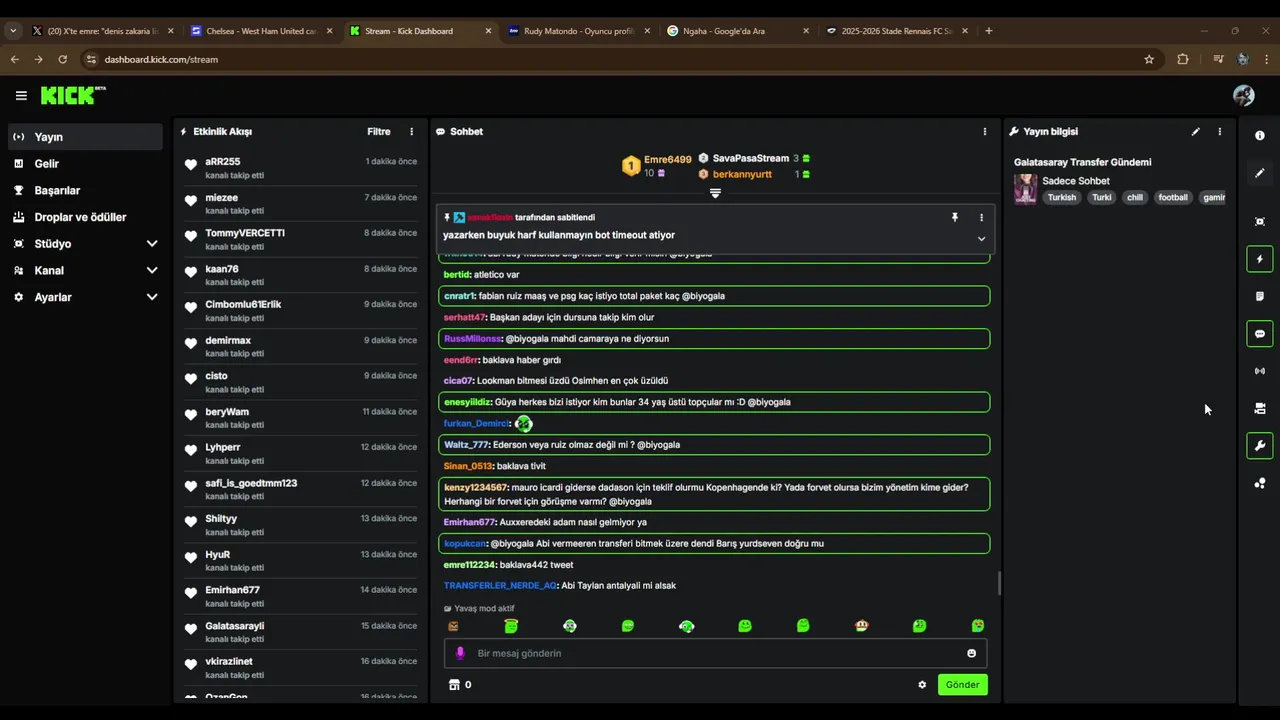Click the document notes icon in right sidebar

[1260, 296]
